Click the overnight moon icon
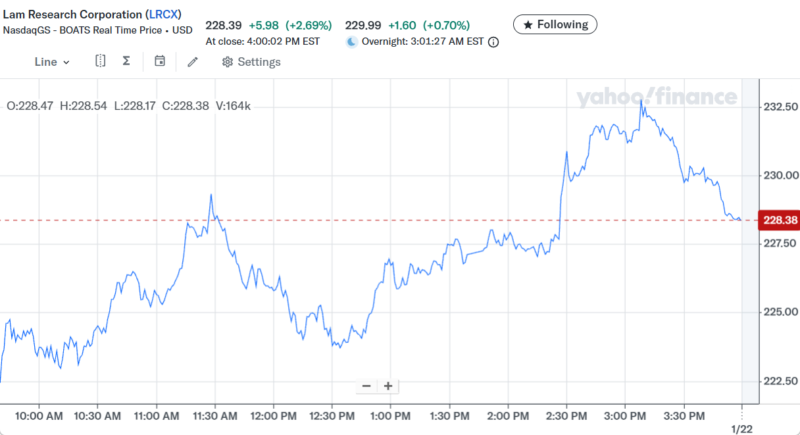Viewport: 800px width, 435px height. (x=351, y=42)
